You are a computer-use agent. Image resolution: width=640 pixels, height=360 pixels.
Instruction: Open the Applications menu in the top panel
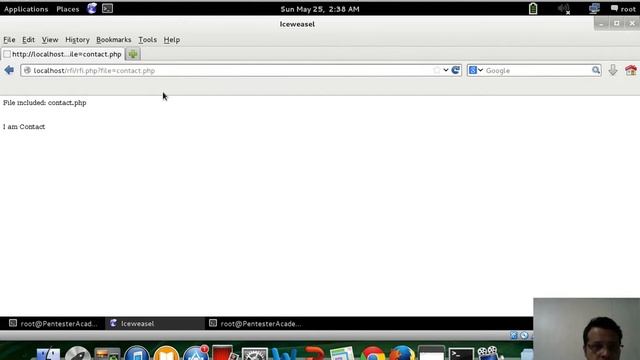pos(26,9)
